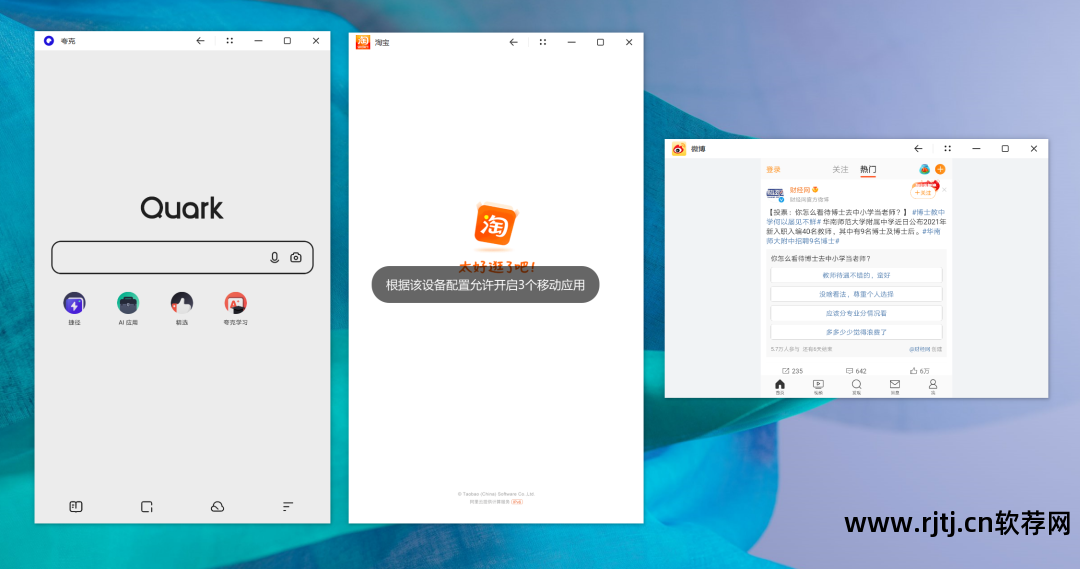This screenshot has height=569, width=1080.
Task: Open the 精选 thumbs-up icon in Quark
Action: tap(182, 303)
